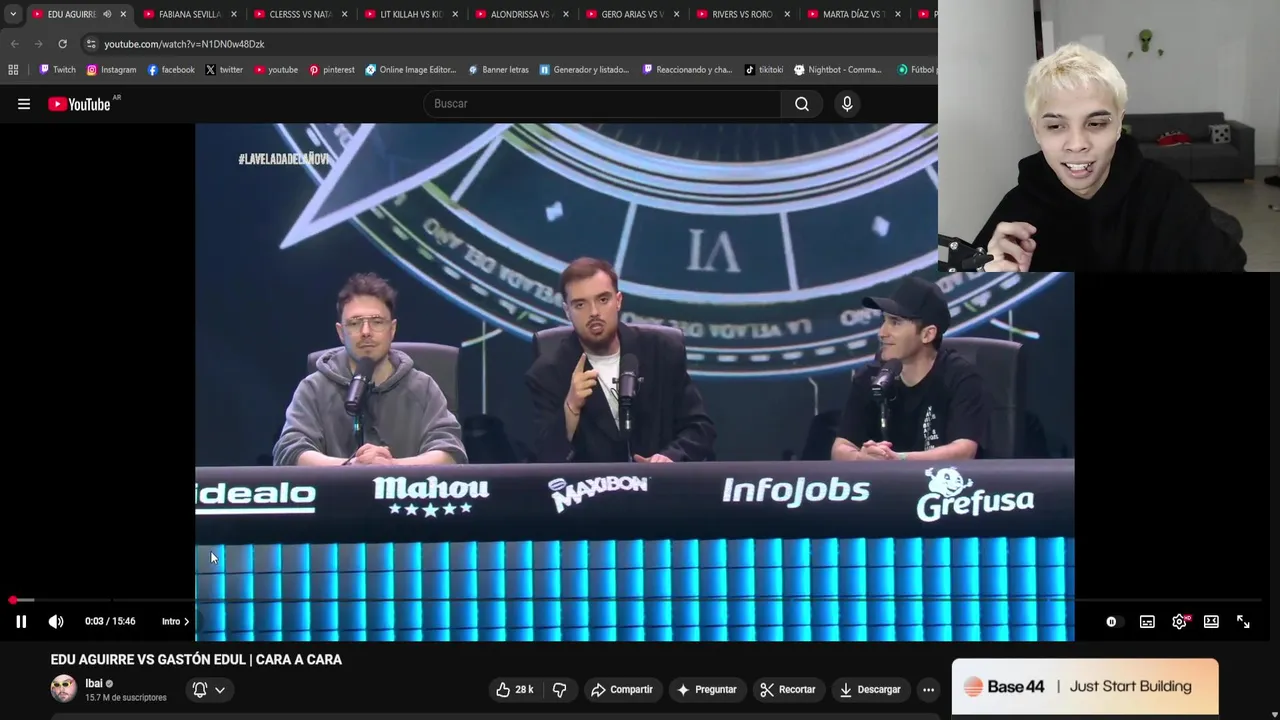Open the Online Image Editor bookmark

[411, 70]
